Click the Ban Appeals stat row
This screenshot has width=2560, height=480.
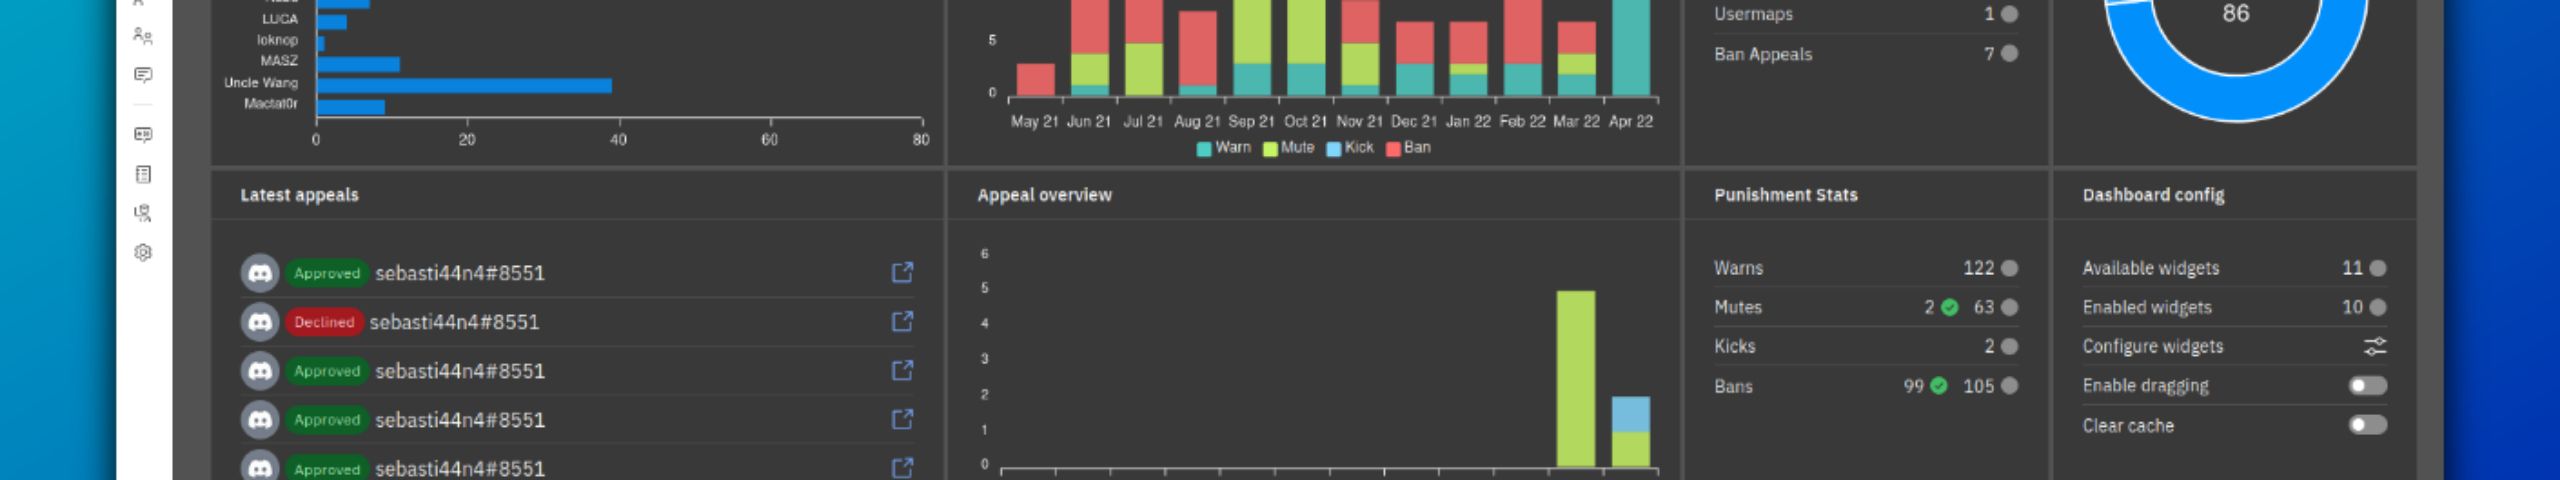pyautogui.click(x=1865, y=54)
